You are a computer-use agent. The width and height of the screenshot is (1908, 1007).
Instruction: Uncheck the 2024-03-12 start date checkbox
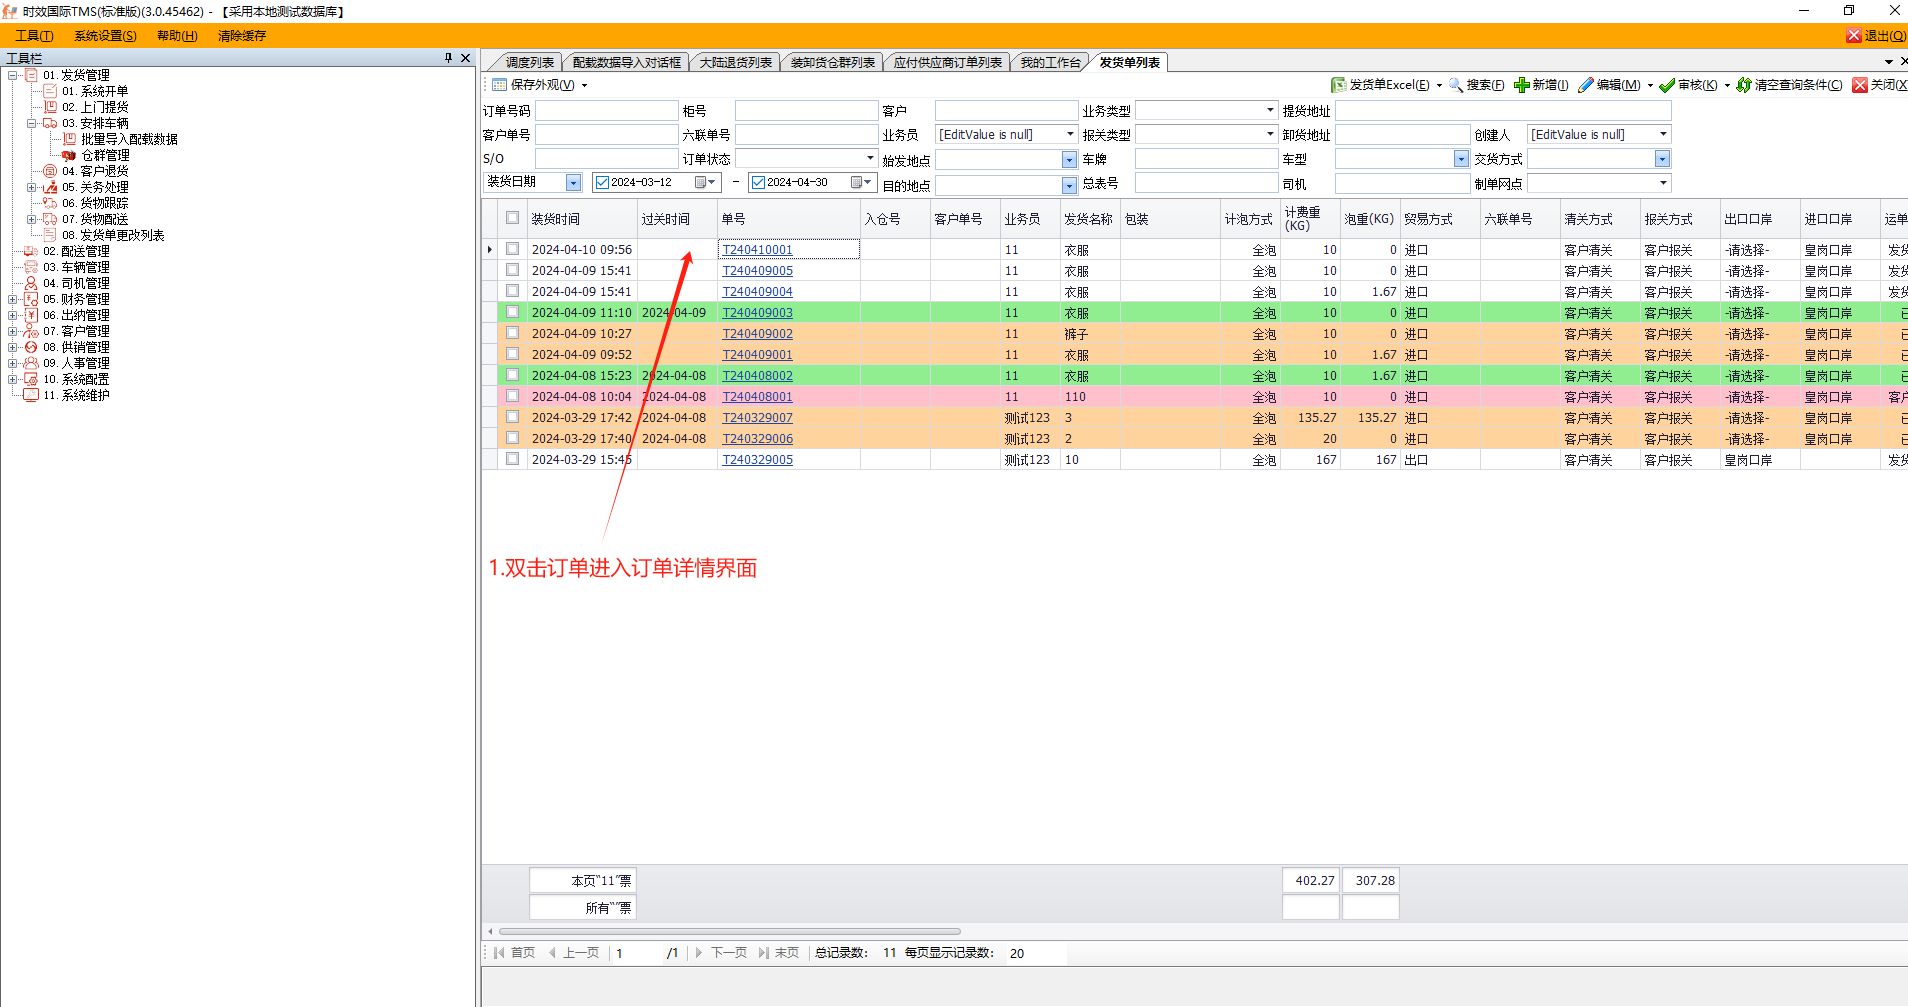pyautogui.click(x=602, y=182)
